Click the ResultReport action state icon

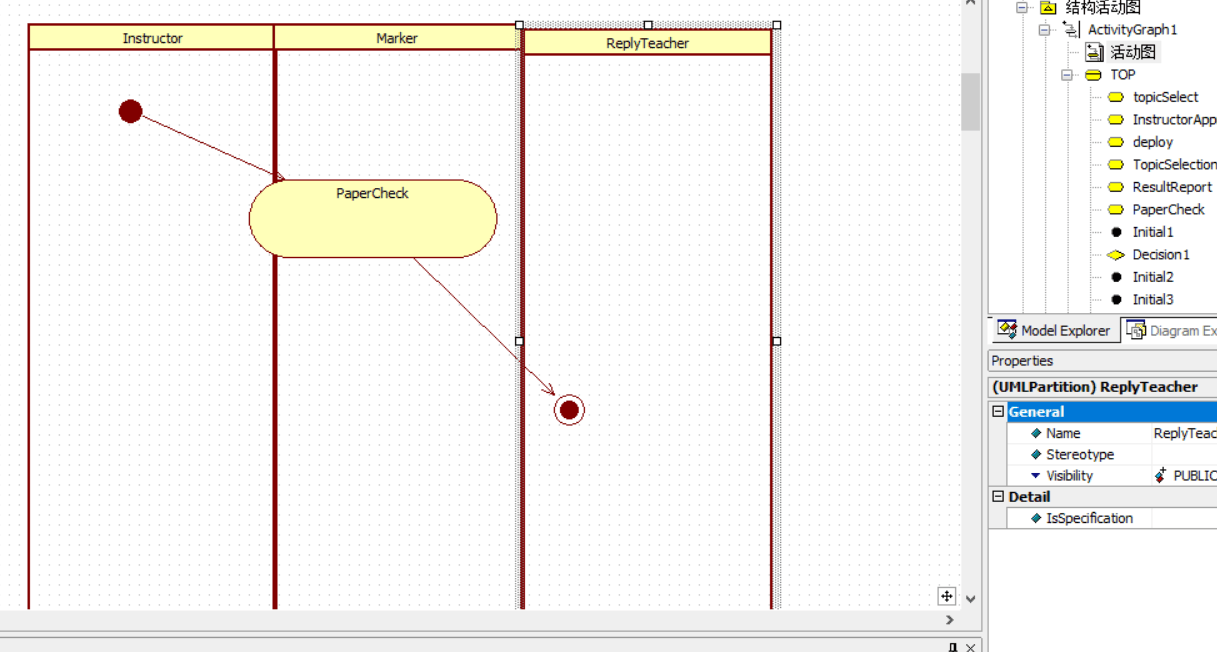coord(1116,187)
